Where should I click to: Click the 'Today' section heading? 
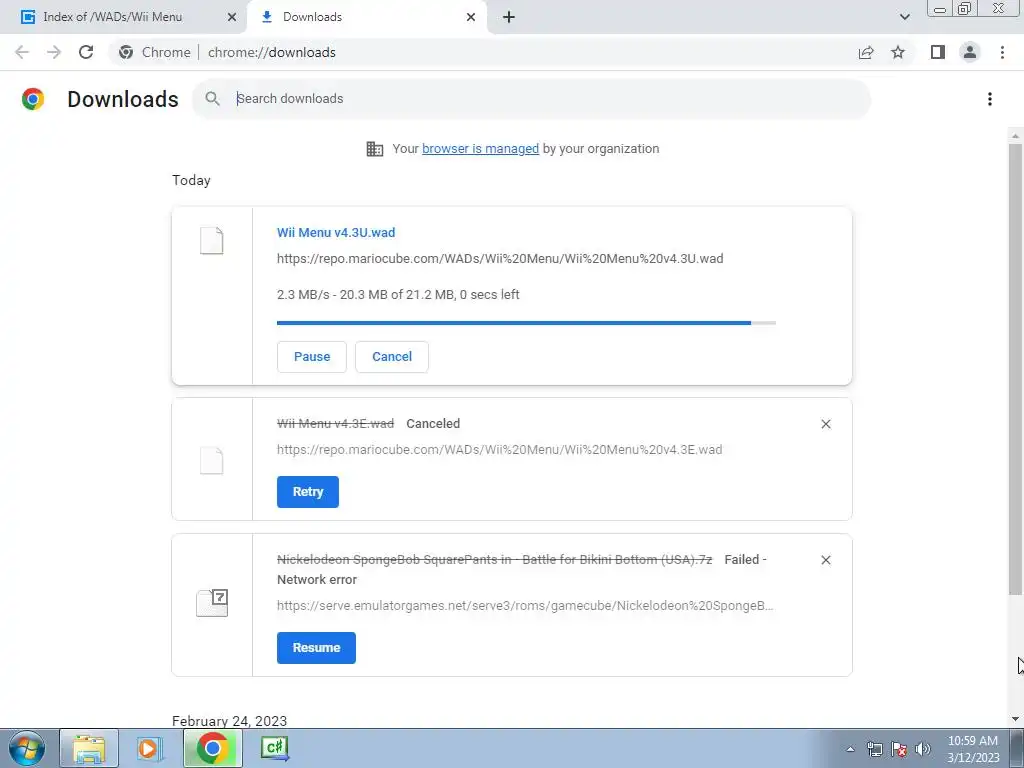pyautogui.click(x=191, y=180)
